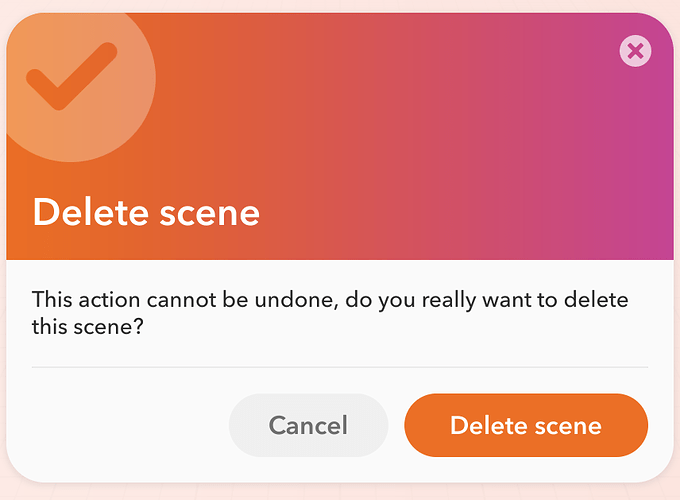
Task: Click the divider line above the buttons
Action: (x=340, y=367)
